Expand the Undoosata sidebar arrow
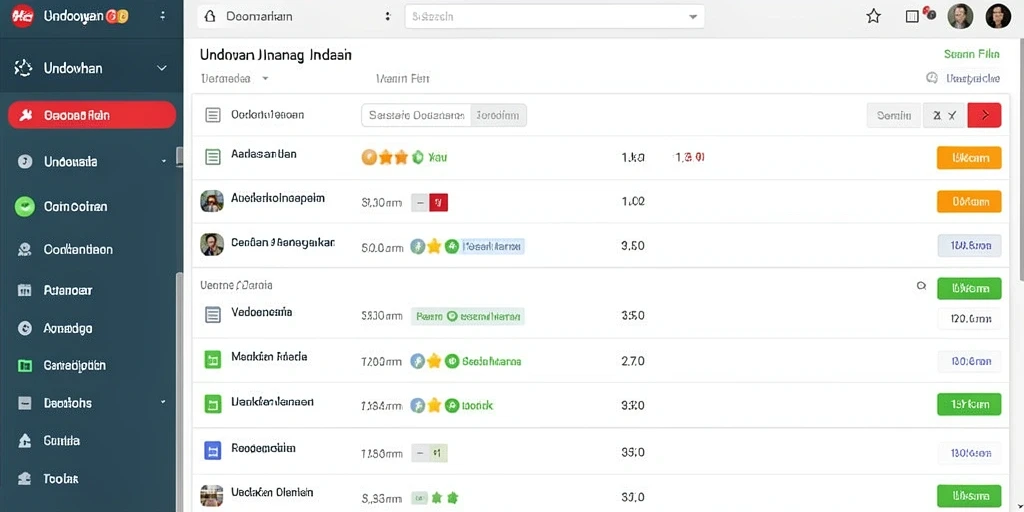1024x512 pixels. pos(163,161)
